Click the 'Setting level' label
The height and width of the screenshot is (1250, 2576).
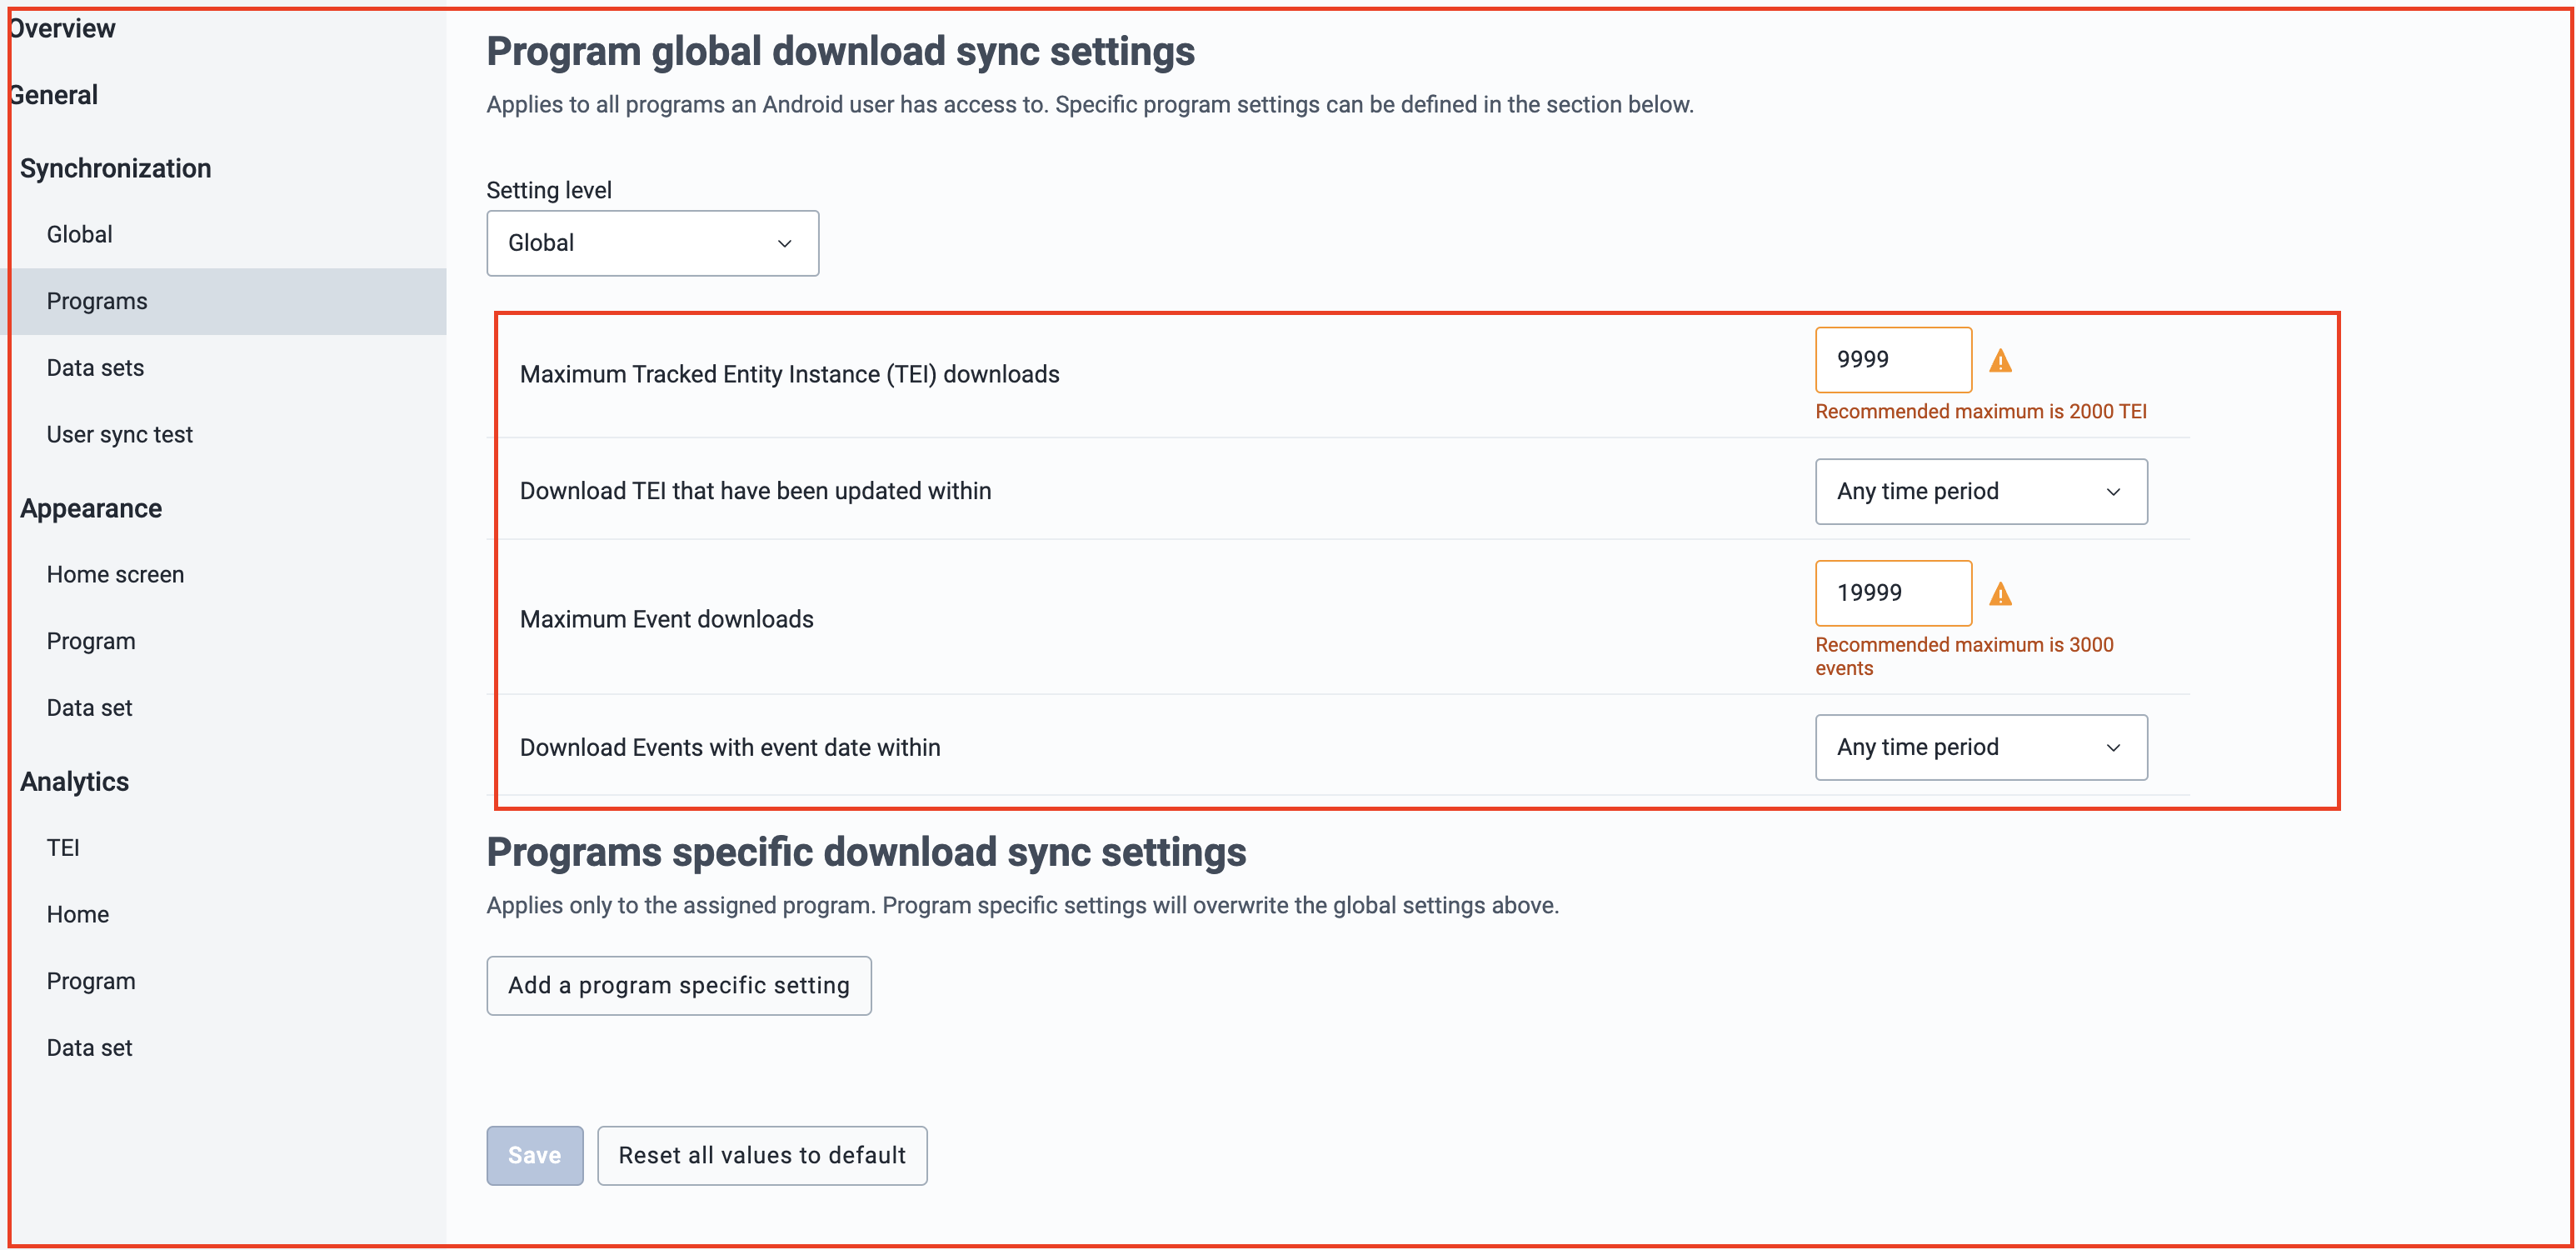[549, 190]
